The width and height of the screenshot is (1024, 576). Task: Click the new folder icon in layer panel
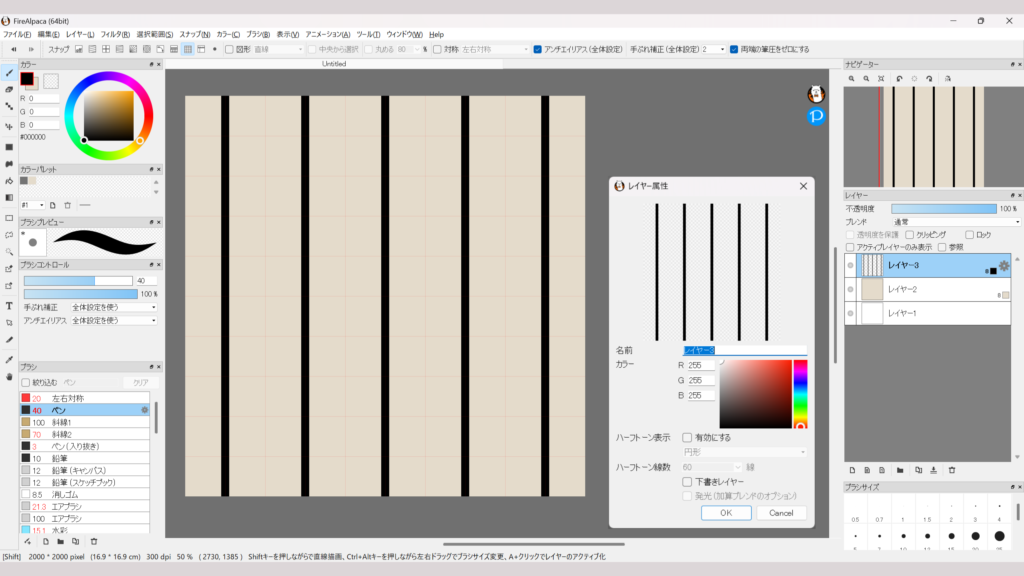pos(900,469)
